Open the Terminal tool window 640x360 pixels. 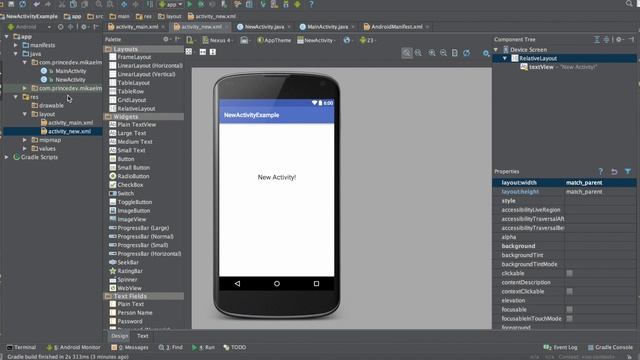[x=21, y=347]
